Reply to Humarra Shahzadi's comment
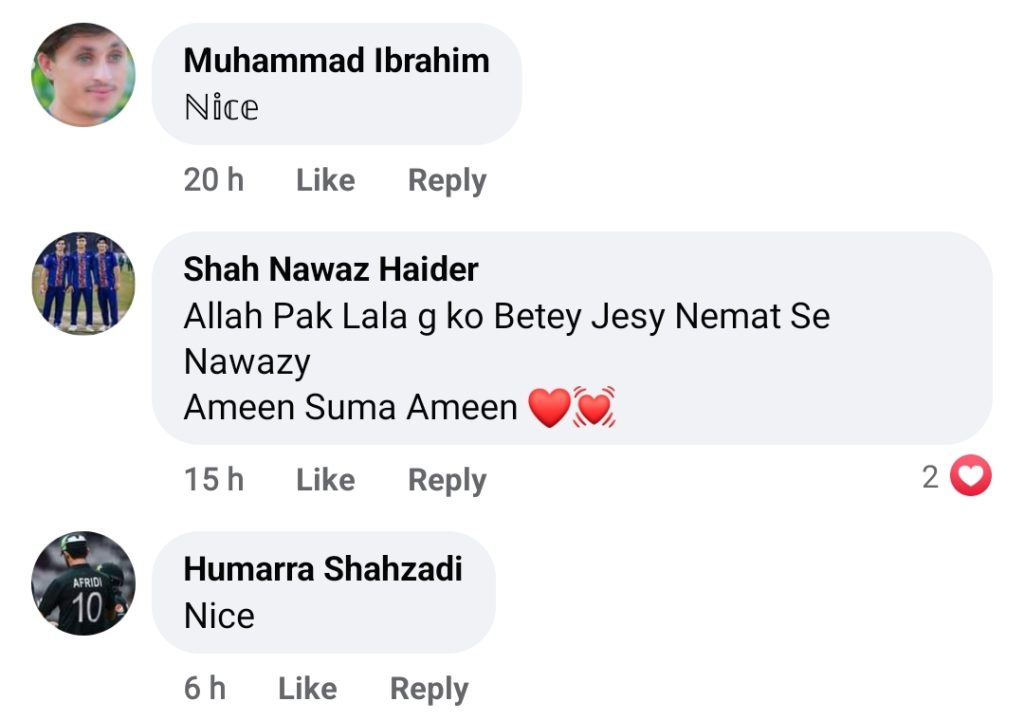The height and width of the screenshot is (720, 1024). click(429, 688)
